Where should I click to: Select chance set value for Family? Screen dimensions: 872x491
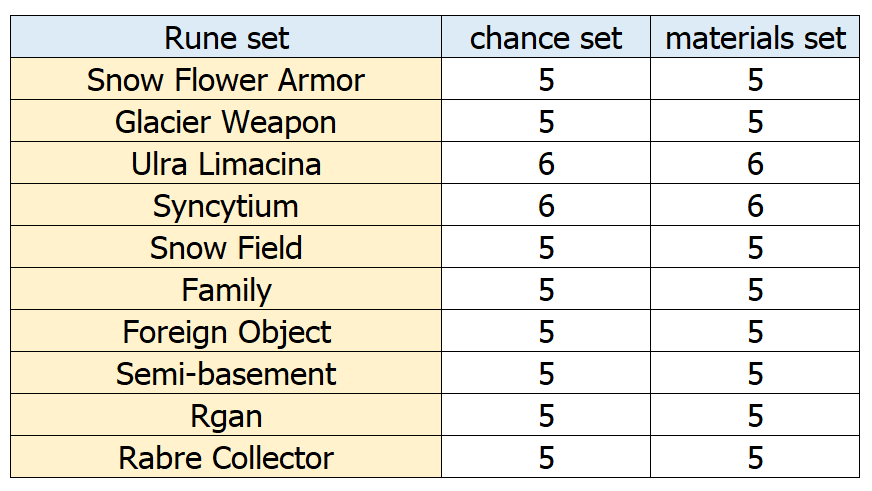546,289
